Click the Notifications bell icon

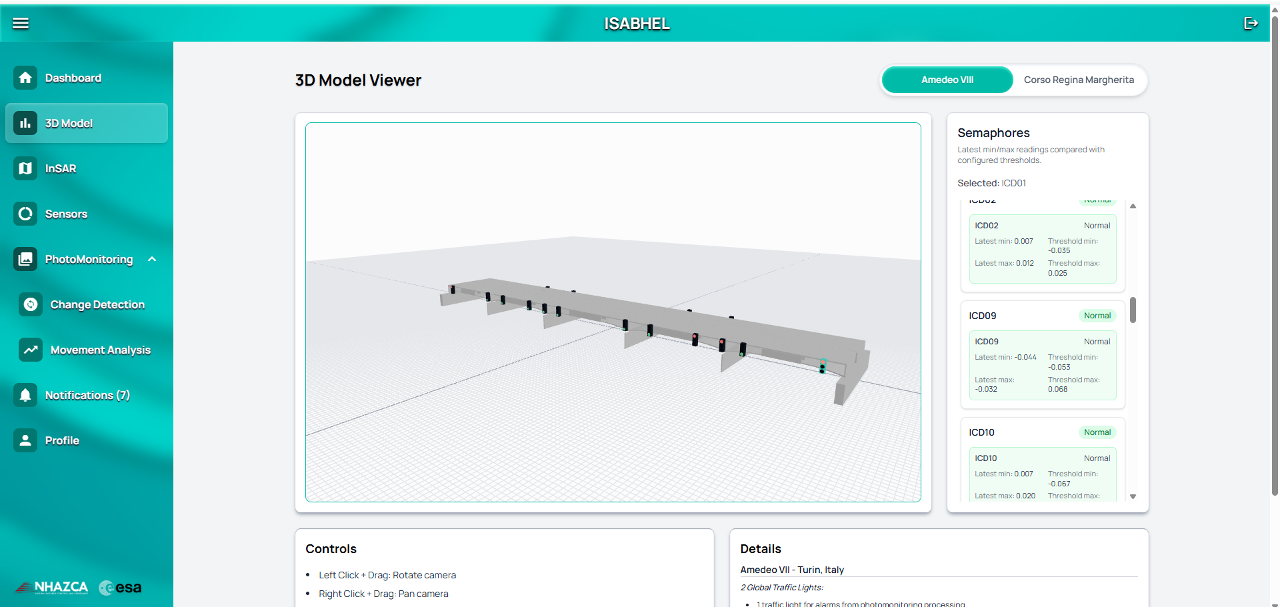pyautogui.click(x=26, y=395)
